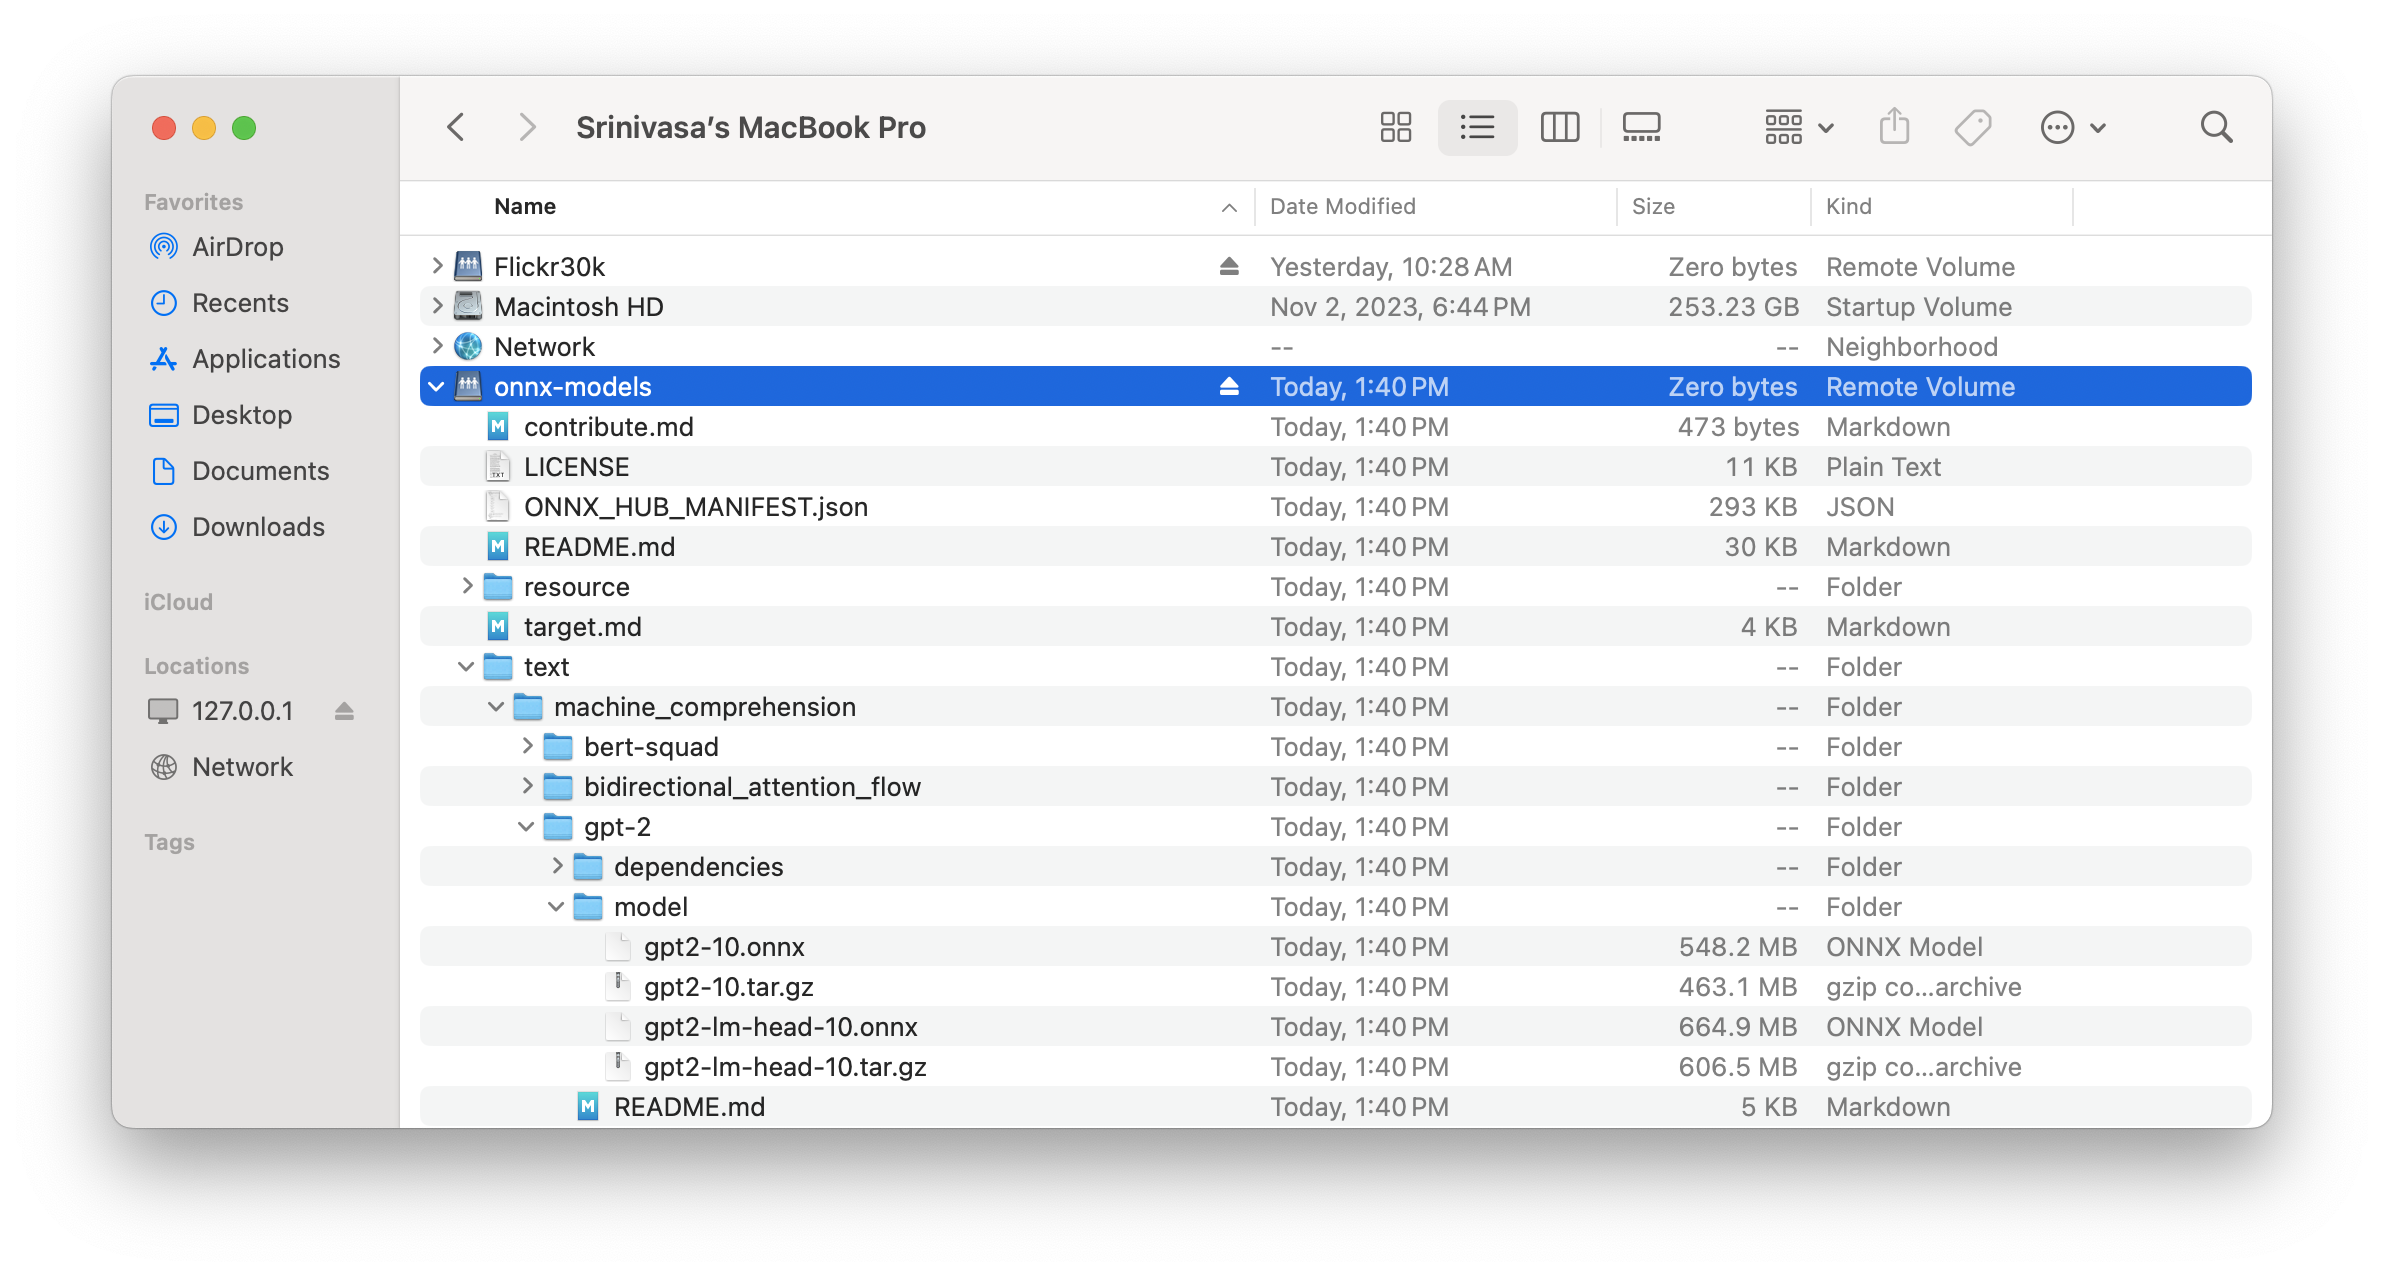The height and width of the screenshot is (1276, 2384).
Task: Open the More actions ellipsis menu
Action: click(x=2072, y=127)
